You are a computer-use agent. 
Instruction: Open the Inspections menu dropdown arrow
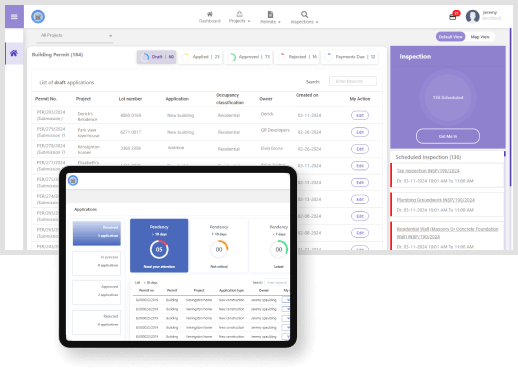click(x=317, y=22)
